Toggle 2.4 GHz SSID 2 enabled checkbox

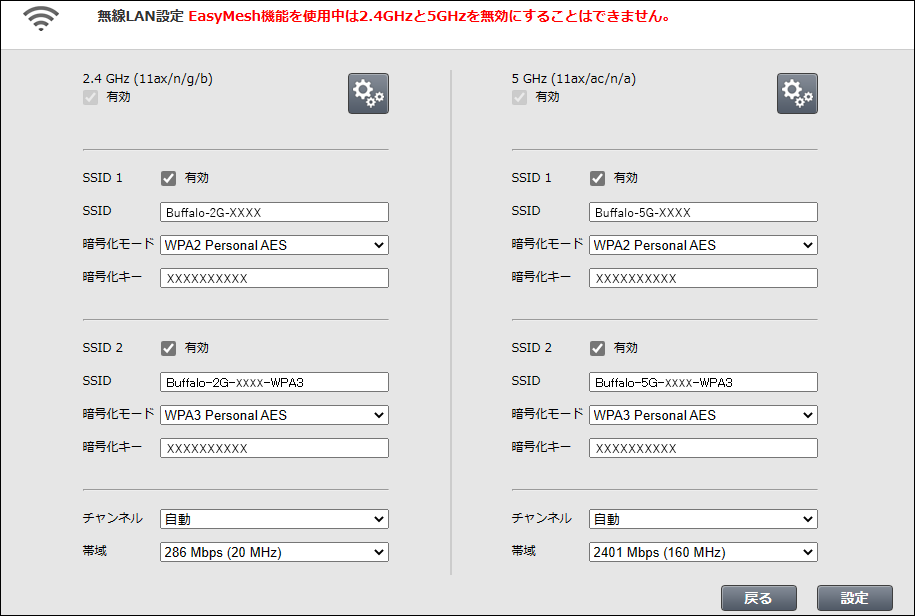click(x=169, y=348)
